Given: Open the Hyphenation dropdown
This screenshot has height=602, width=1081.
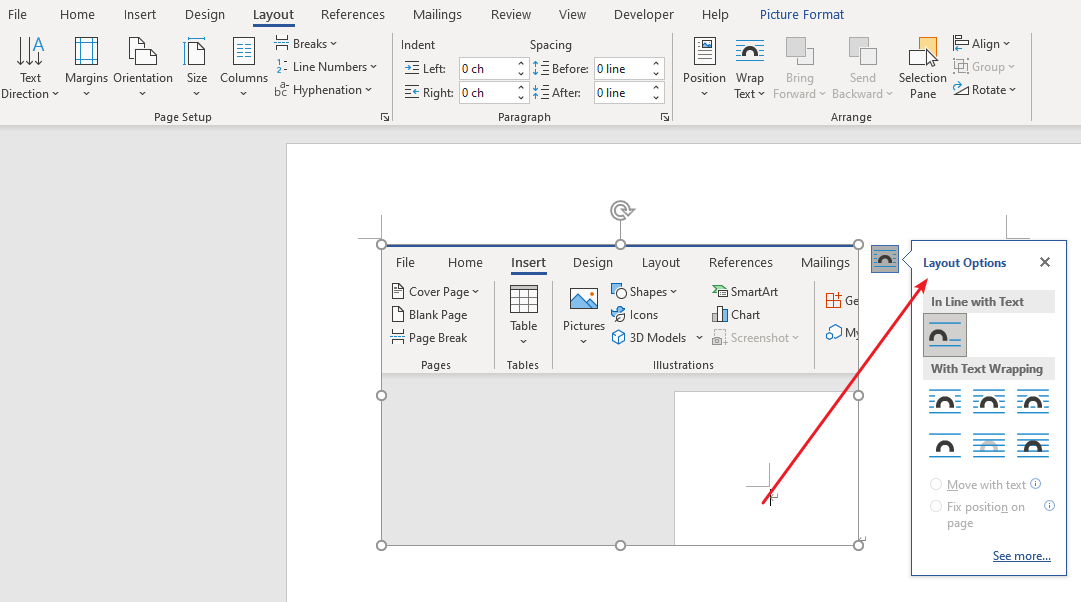Looking at the screenshot, I should pyautogui.click(x=323, y=90).
